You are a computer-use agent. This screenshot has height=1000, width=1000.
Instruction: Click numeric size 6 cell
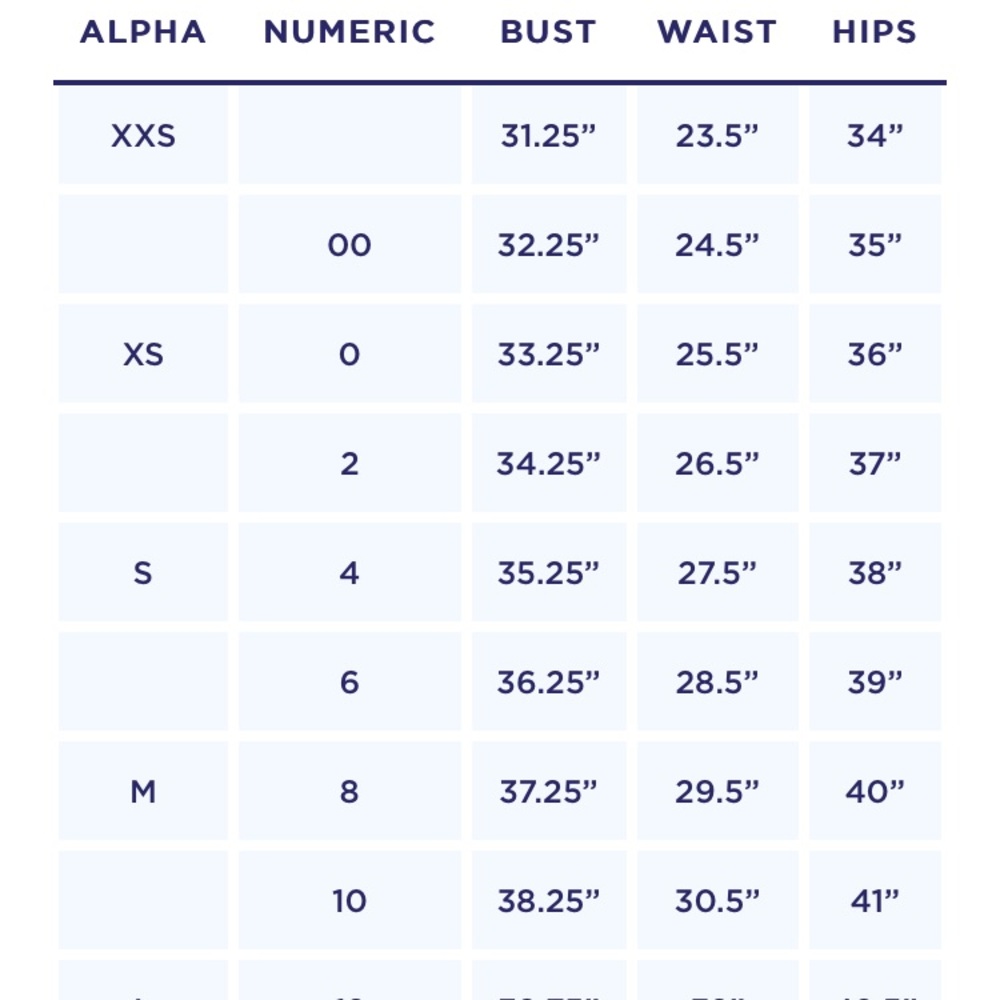[x=349, y=682]
